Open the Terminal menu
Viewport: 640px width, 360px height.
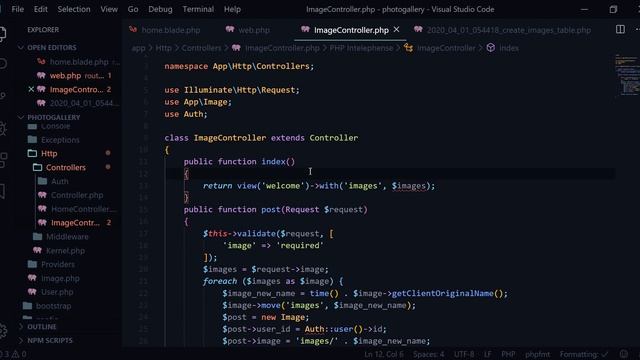198,9
